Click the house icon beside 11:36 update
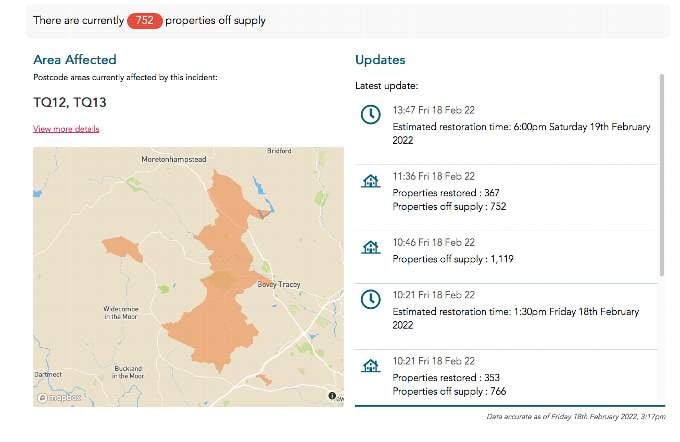Viewport: 680px width, 442px height. pyautogui.click(x=370, y=181)
